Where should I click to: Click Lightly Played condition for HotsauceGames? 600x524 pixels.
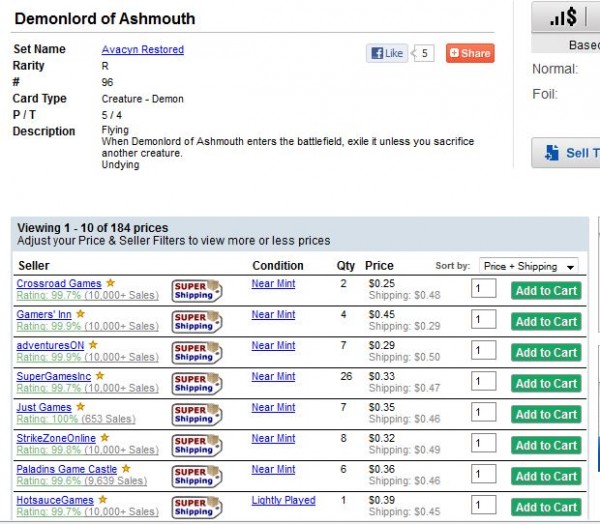pos(281,500)
